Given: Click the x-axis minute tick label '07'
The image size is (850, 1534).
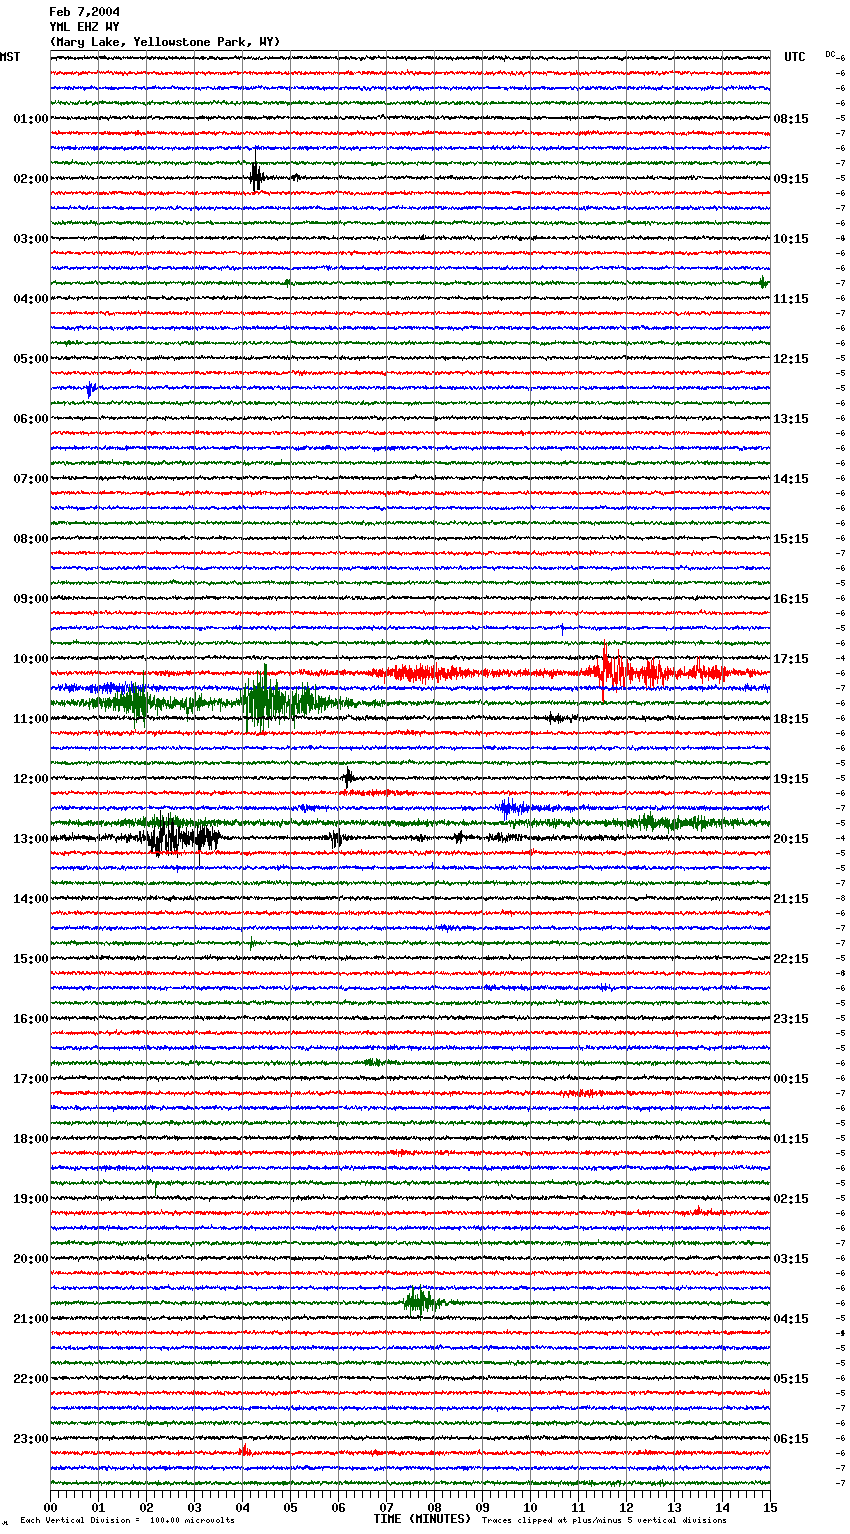Looking at the screenshot, I should pos(386,1507).
